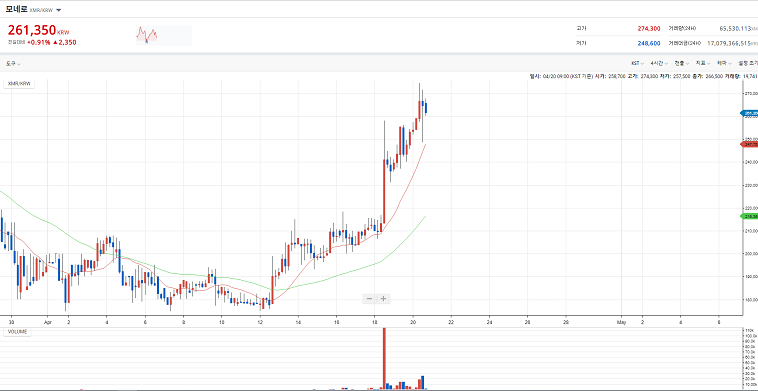The height and width of the screenshot is (391, 758).
Task: Click the 261,350 KRW current price
Action: coord(38,30)
